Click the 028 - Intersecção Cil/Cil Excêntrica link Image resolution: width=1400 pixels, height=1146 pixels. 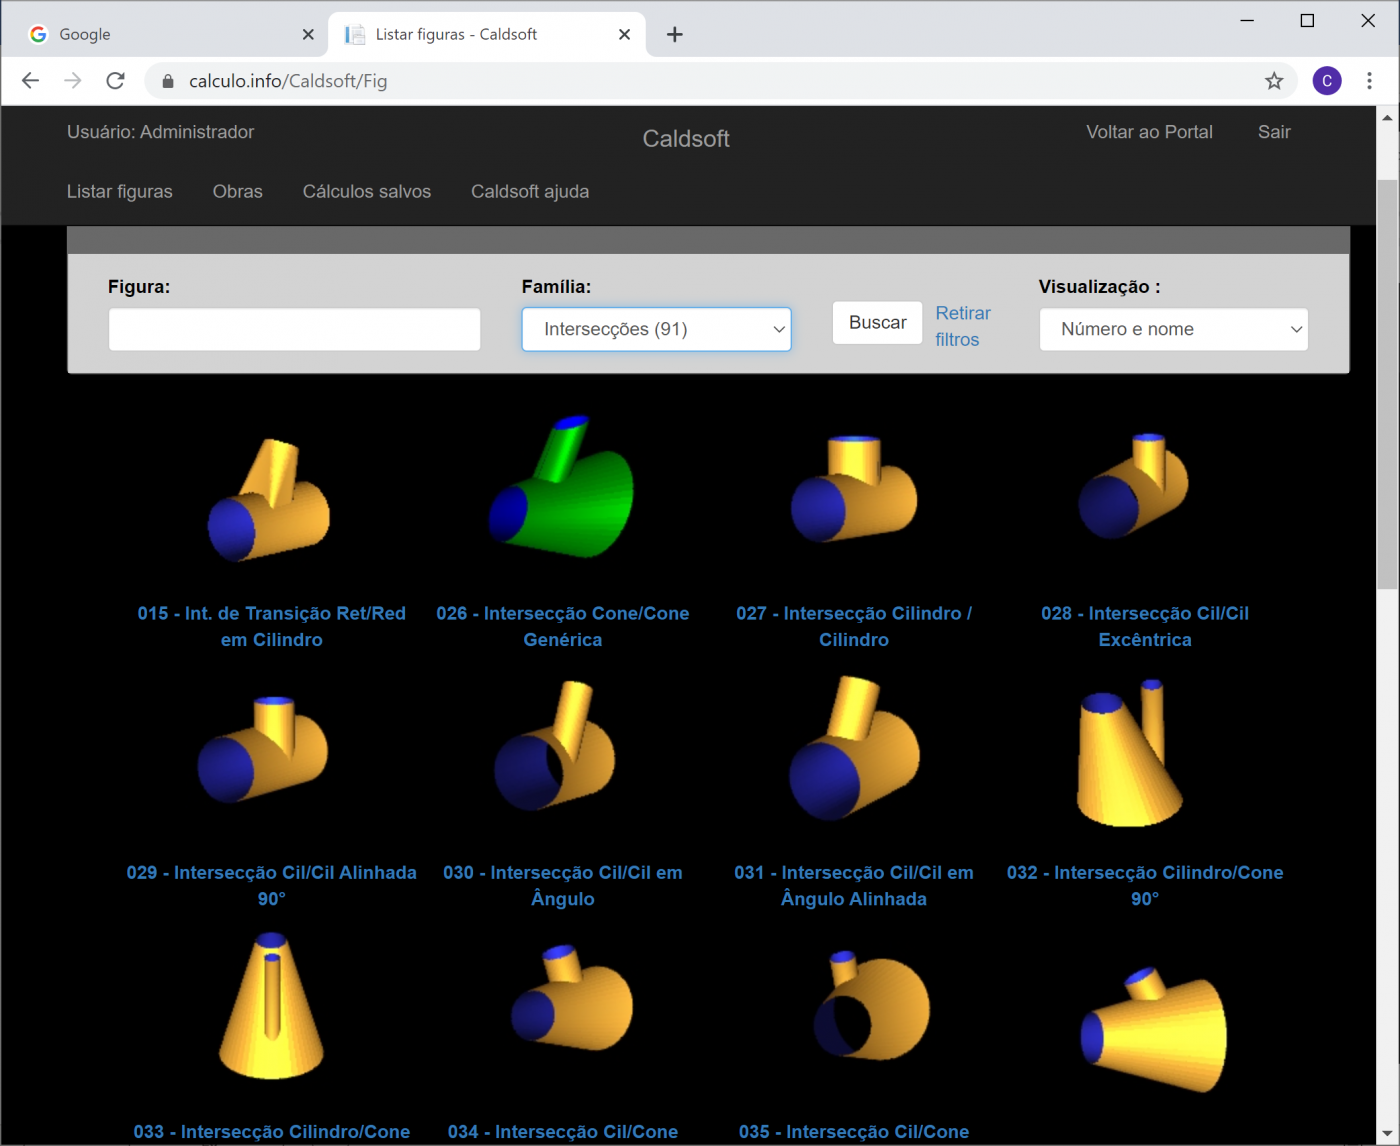1145,626
